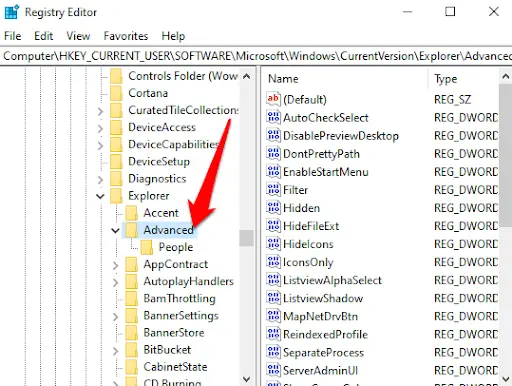Screen dimensions: 512x386
Task: Click the (Default) string value icon
Action: pos(273,99)
